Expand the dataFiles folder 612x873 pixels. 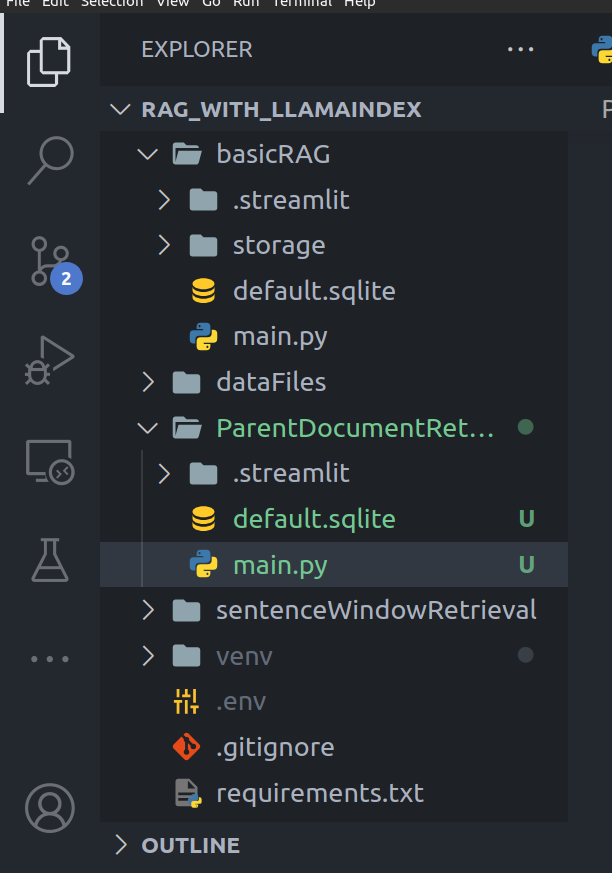147,382
